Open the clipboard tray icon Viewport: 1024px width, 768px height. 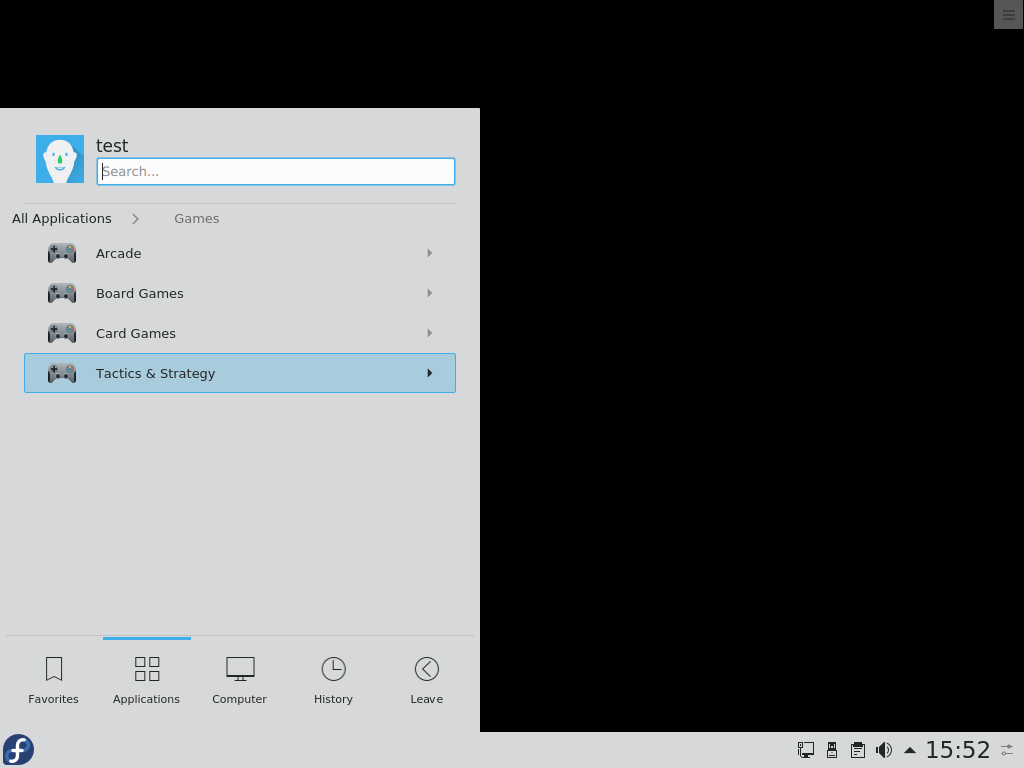[858, 750]
